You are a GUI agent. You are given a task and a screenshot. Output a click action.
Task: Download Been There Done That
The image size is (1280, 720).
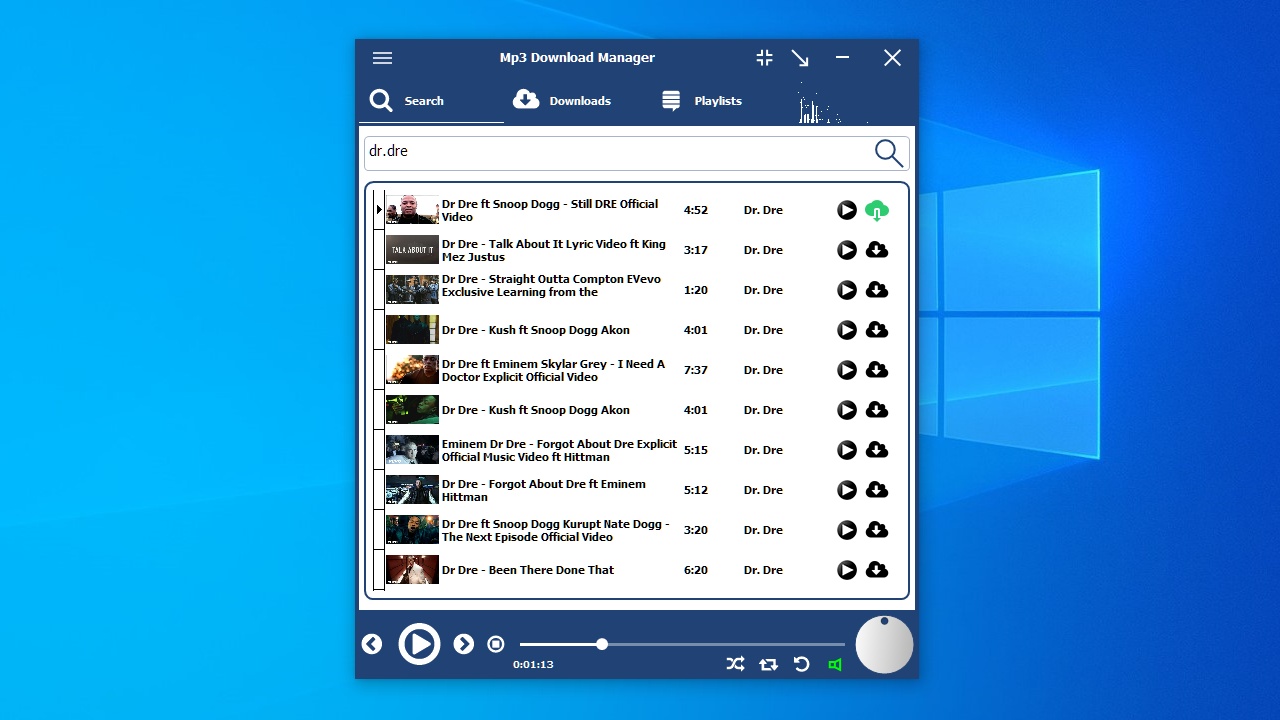click(x=877, y=570)
